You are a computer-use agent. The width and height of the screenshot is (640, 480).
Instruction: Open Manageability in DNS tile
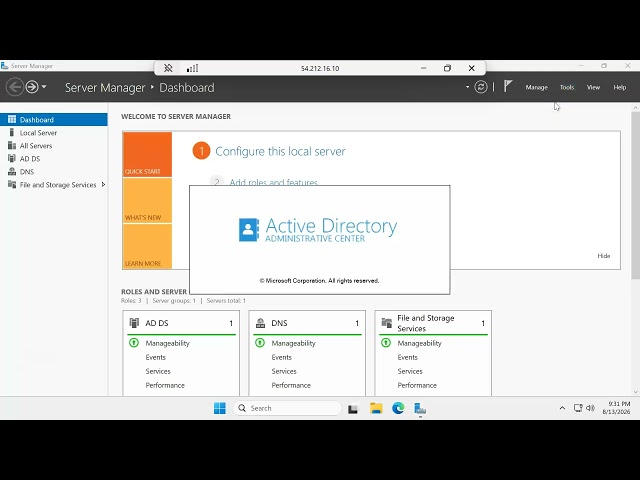coord(293,343)
